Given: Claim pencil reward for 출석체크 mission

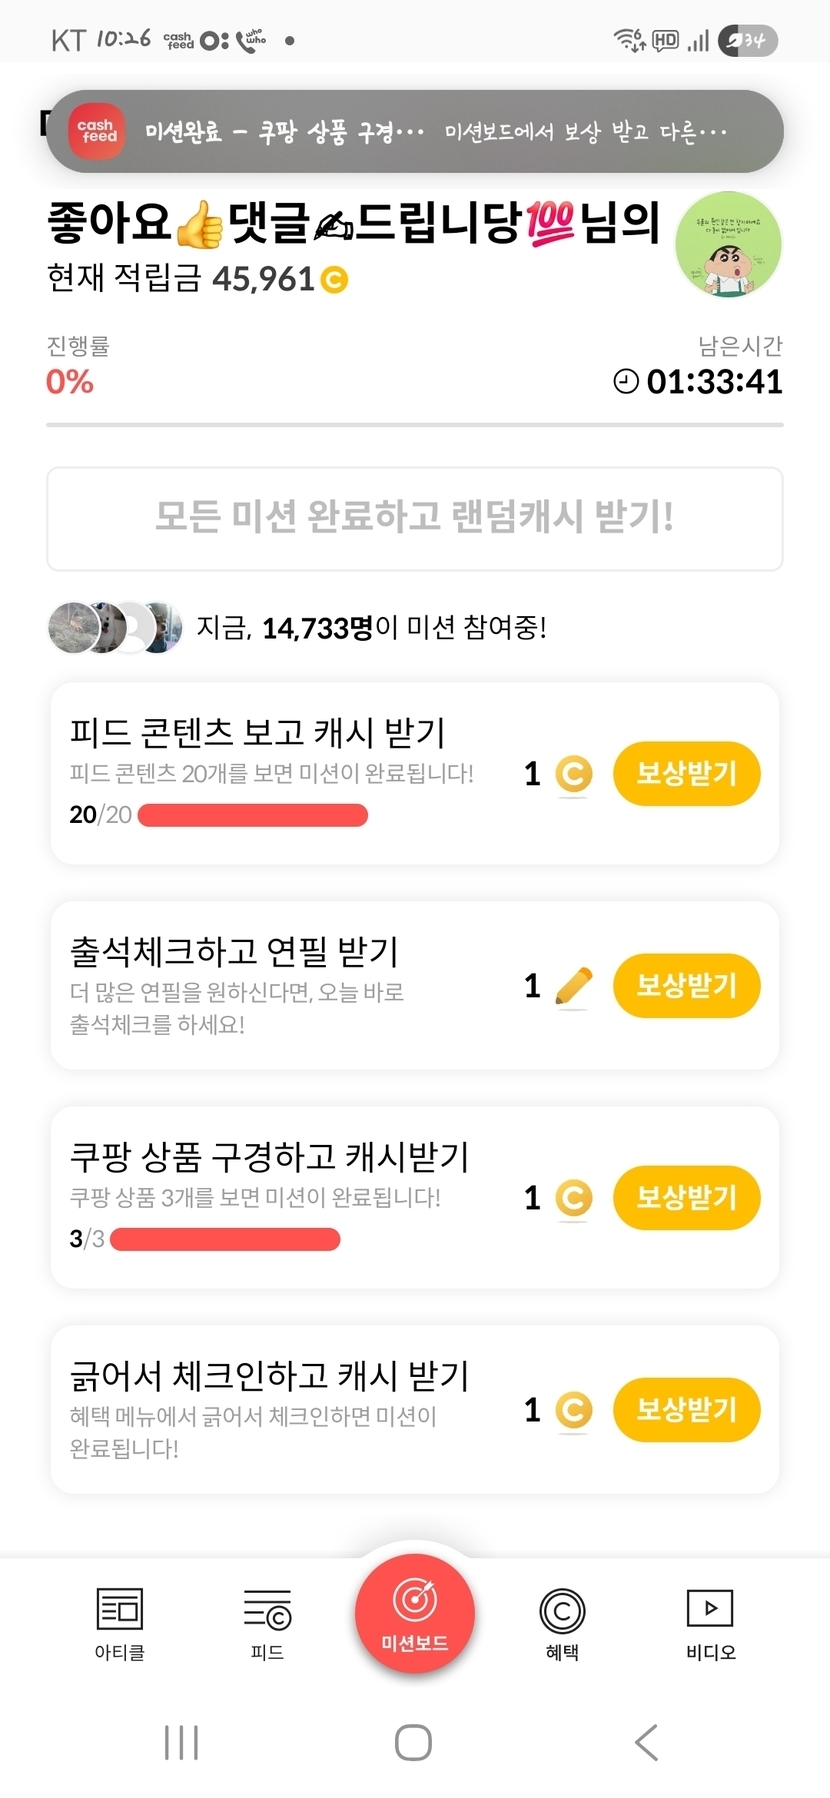Looking at the screenshot, I should click(x=686, y=986).
